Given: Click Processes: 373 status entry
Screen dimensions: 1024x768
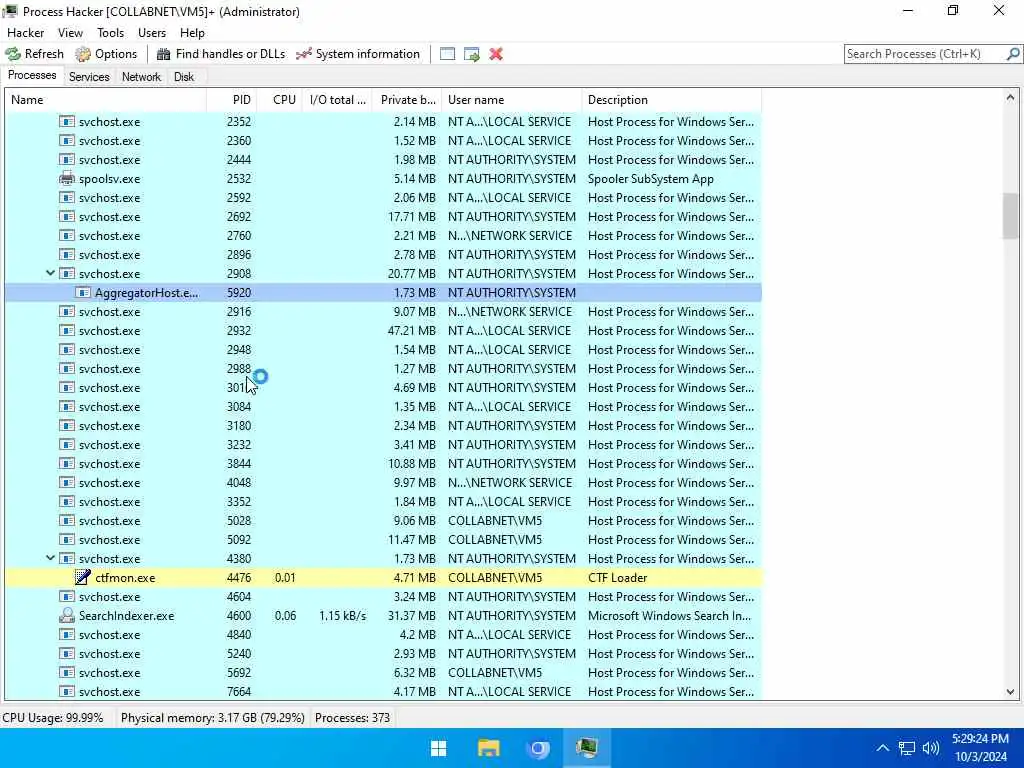Looking at the screenshot, I should pyautogui.click(x=352, y=718).
